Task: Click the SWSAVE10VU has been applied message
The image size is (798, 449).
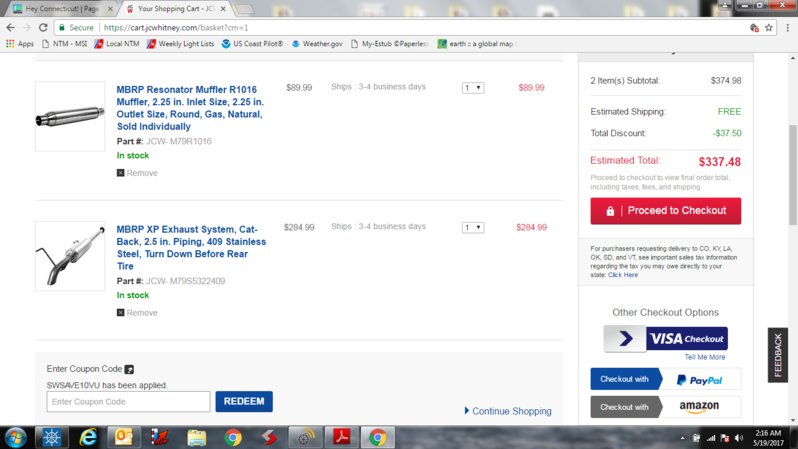Action: coord(107,385)
